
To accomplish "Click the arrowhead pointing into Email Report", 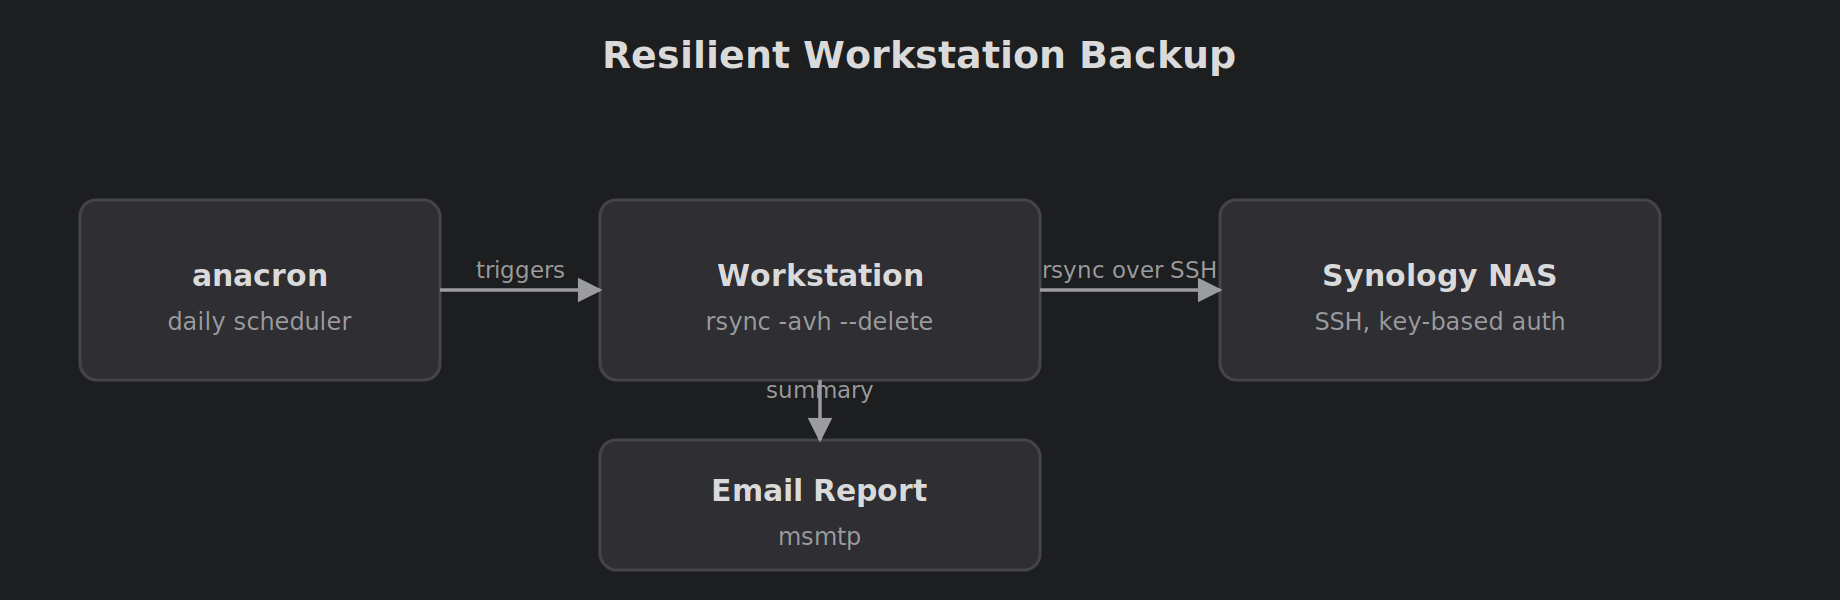I will click(820, 429).
